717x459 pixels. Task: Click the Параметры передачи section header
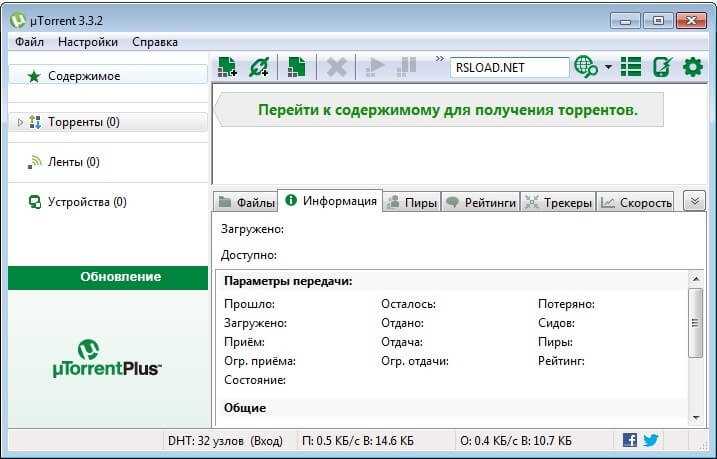click(x=288, y=281)
